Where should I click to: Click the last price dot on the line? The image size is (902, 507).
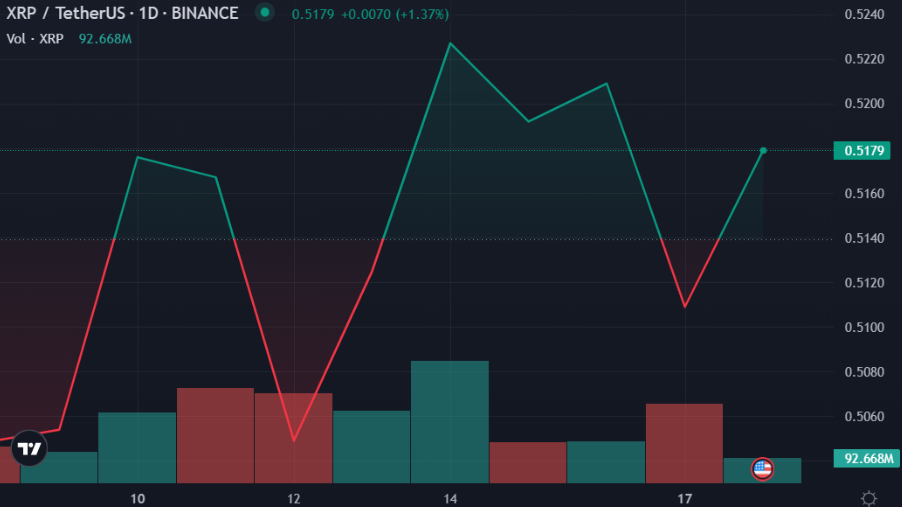click(x=763, y=151)
